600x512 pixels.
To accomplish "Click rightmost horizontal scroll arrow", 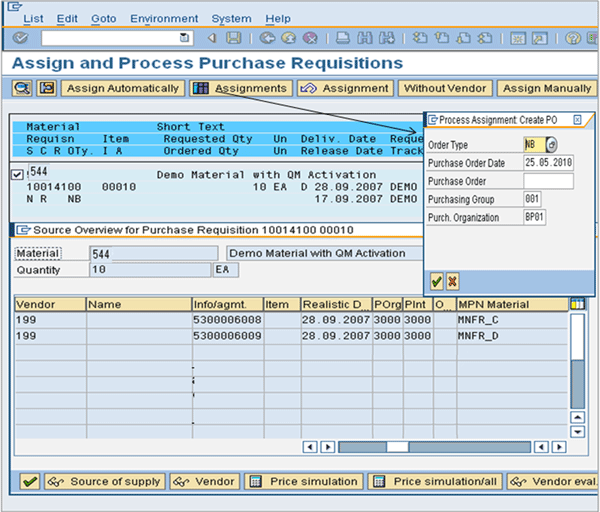I will pyautogui.click(x=559, y=447).
